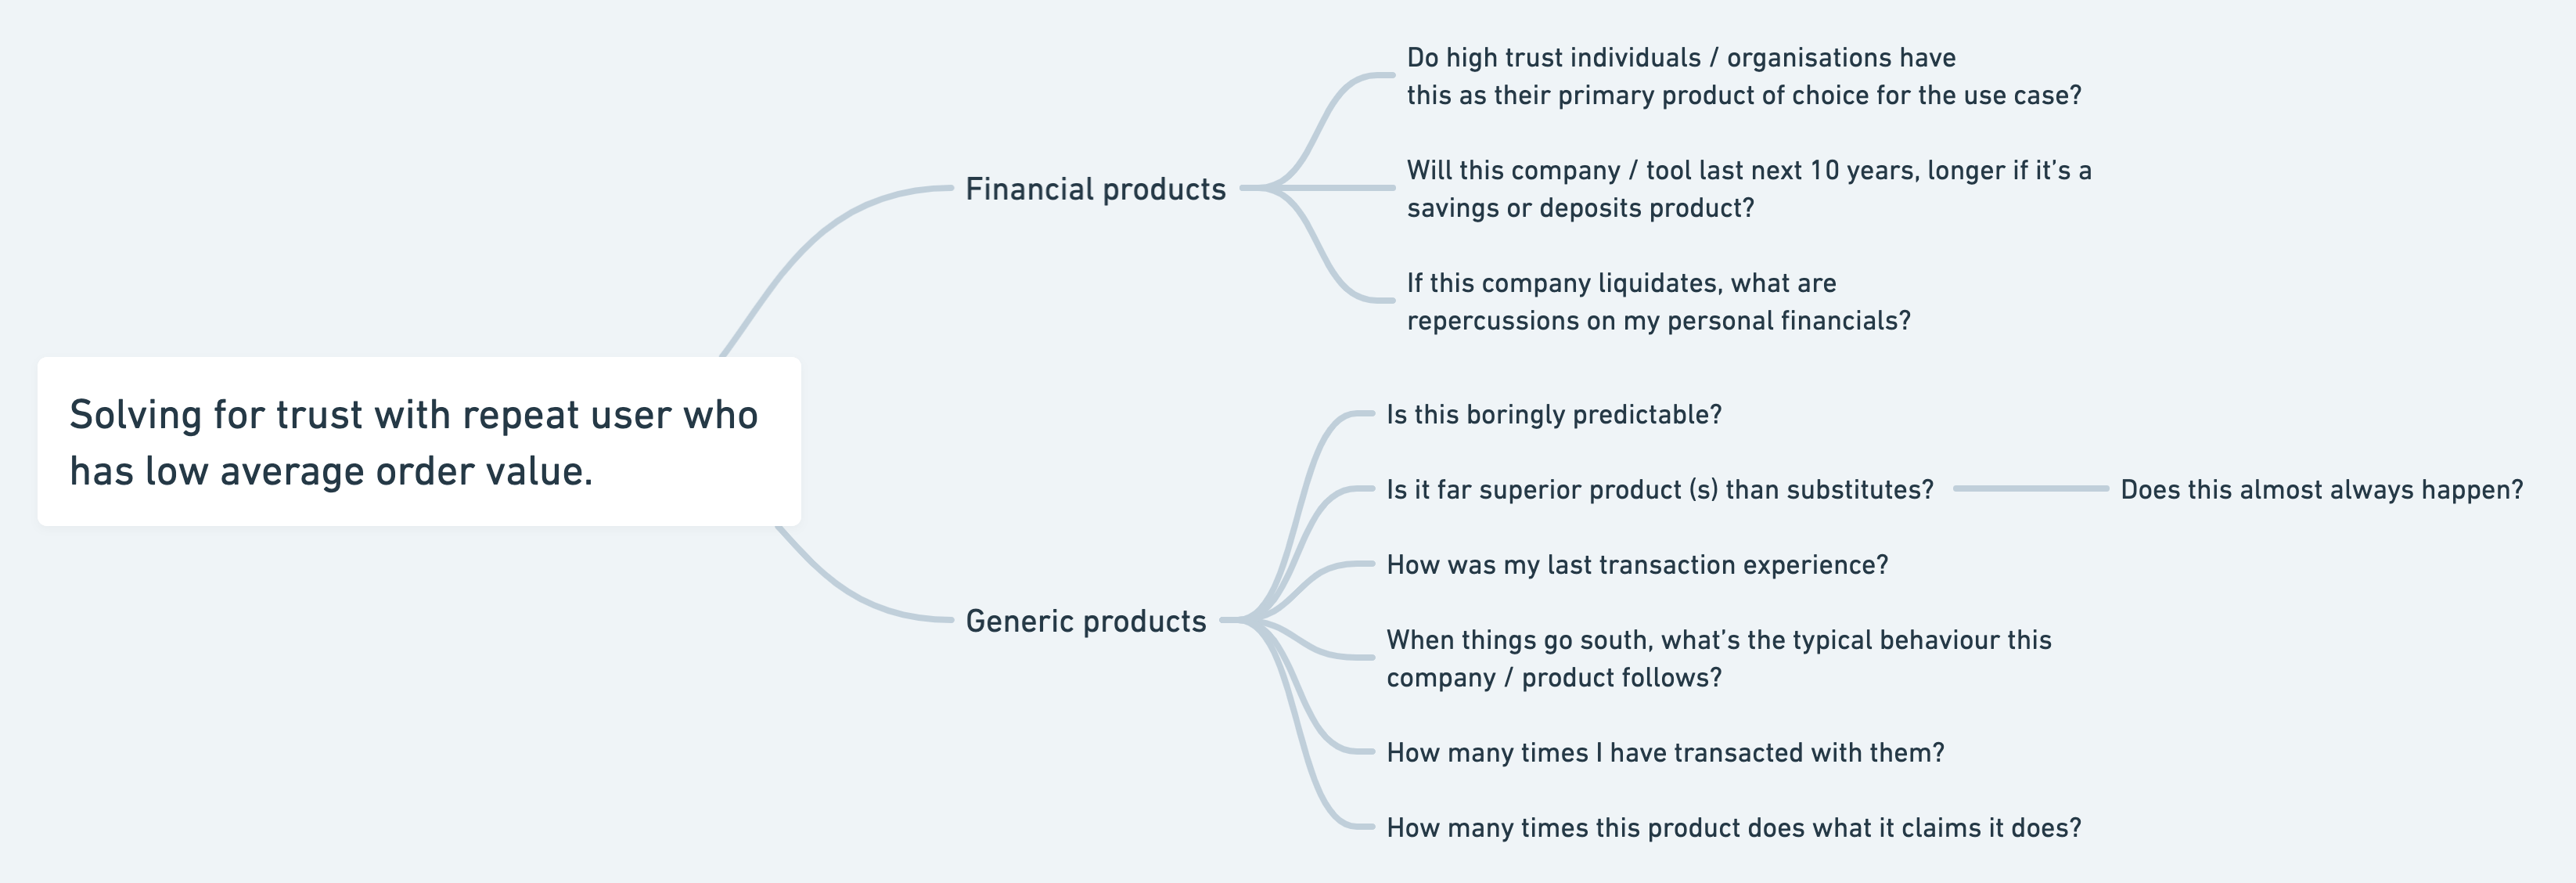Select the 'Does this almost always happen?' subtopic

click(2321, 489)
